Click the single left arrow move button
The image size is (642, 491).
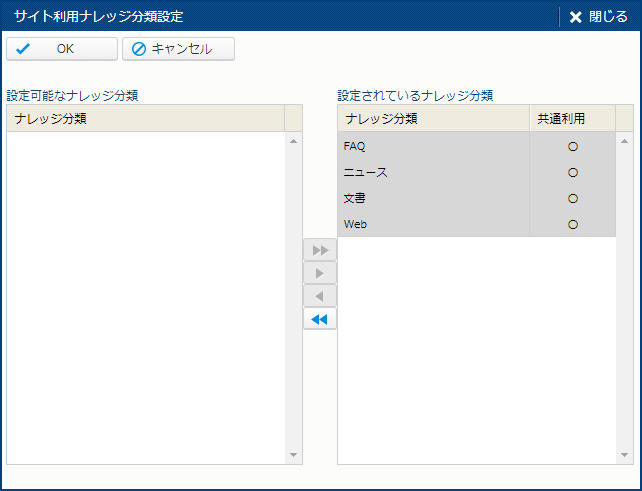point(320,296)
